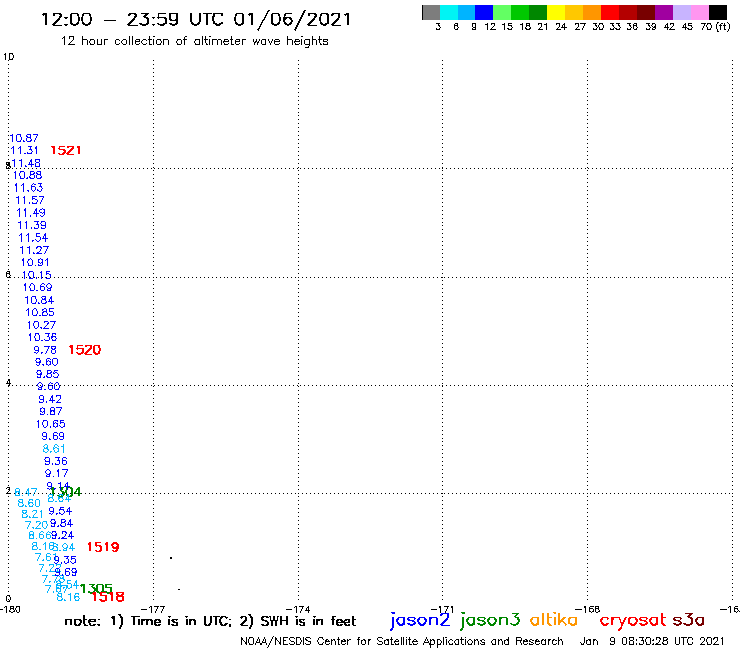Select the wave height value 10.65
Image resolution: width=740 pixels, height=650 pixels.
pyautogui.click(x=50, y=424)
